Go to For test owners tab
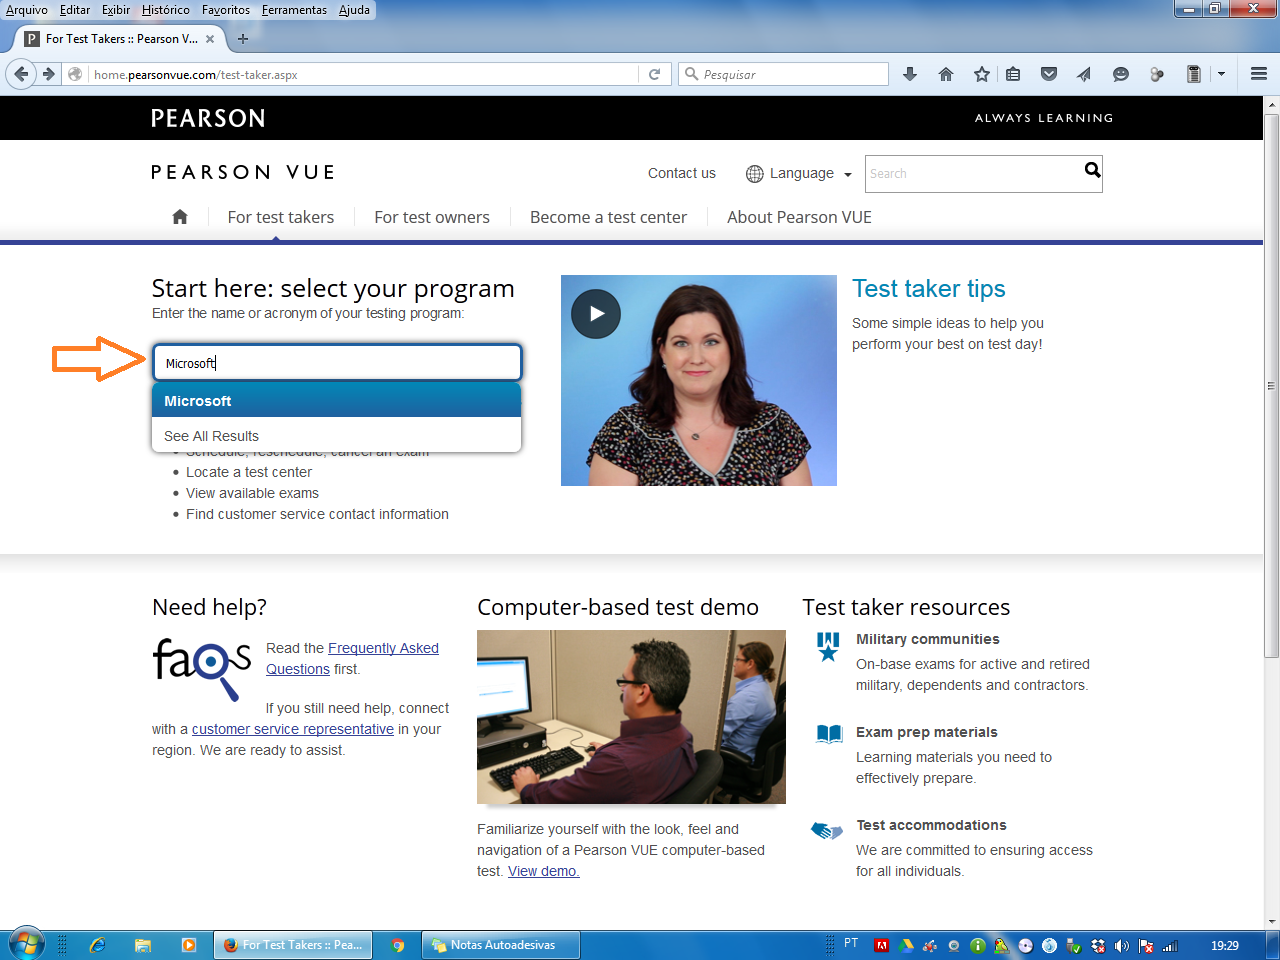 (x=432, y=217)
